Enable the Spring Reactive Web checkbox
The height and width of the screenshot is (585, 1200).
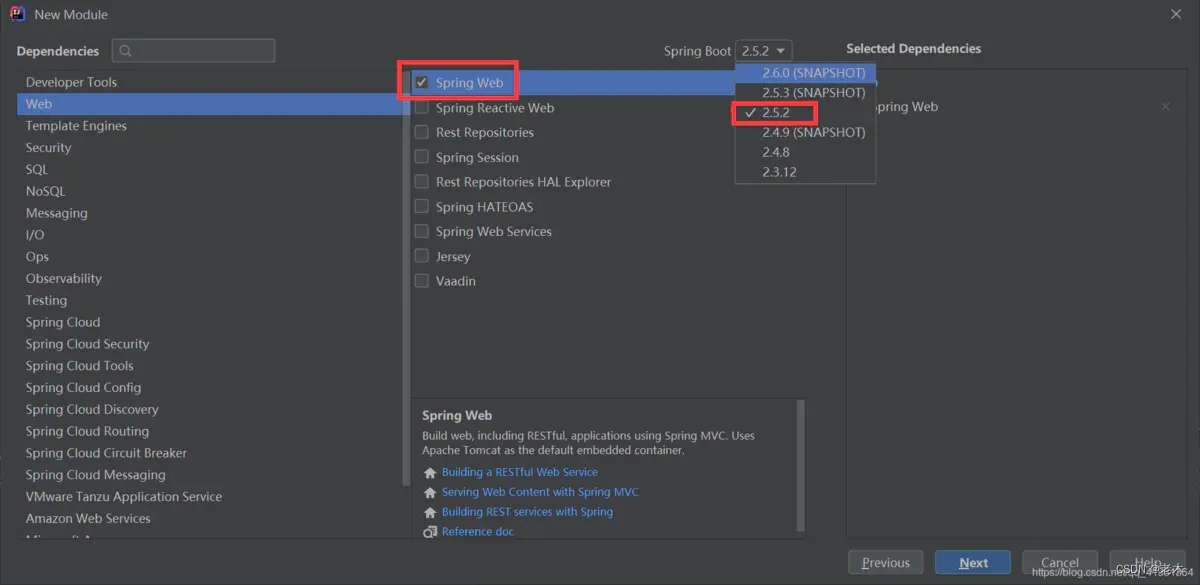422,108
